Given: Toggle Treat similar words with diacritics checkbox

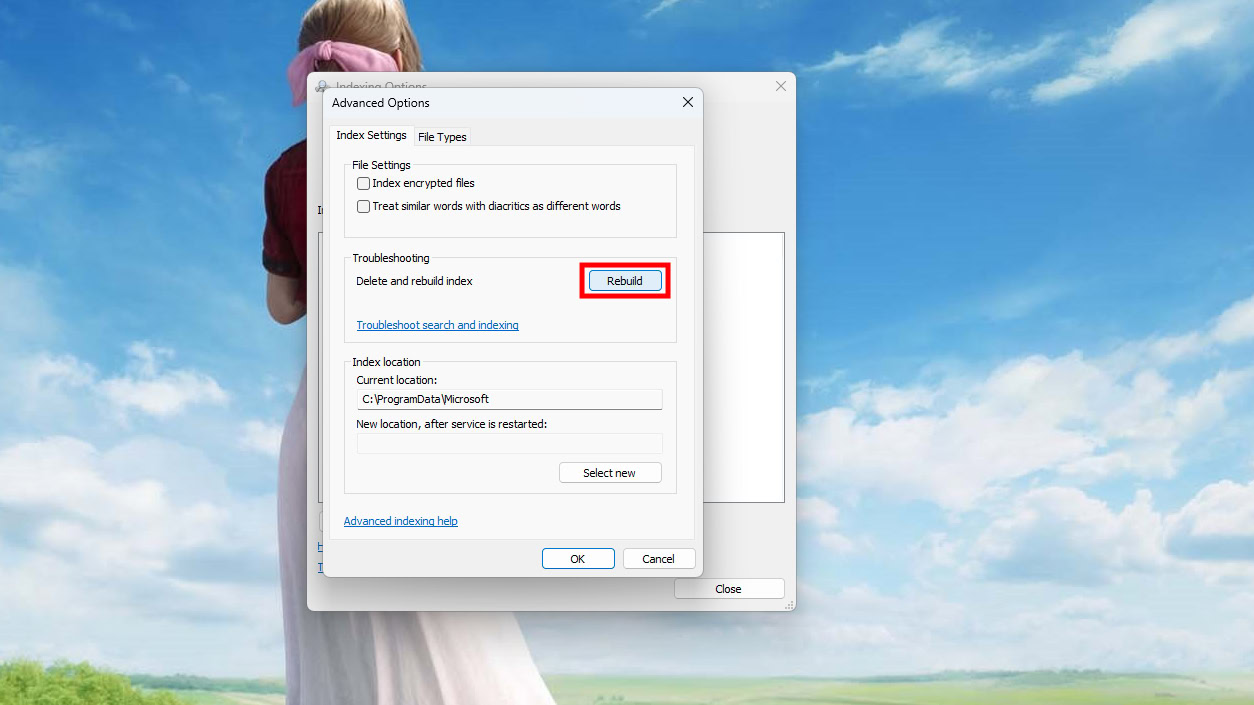Looking at the screenshot, I should [x=364, y=207].
